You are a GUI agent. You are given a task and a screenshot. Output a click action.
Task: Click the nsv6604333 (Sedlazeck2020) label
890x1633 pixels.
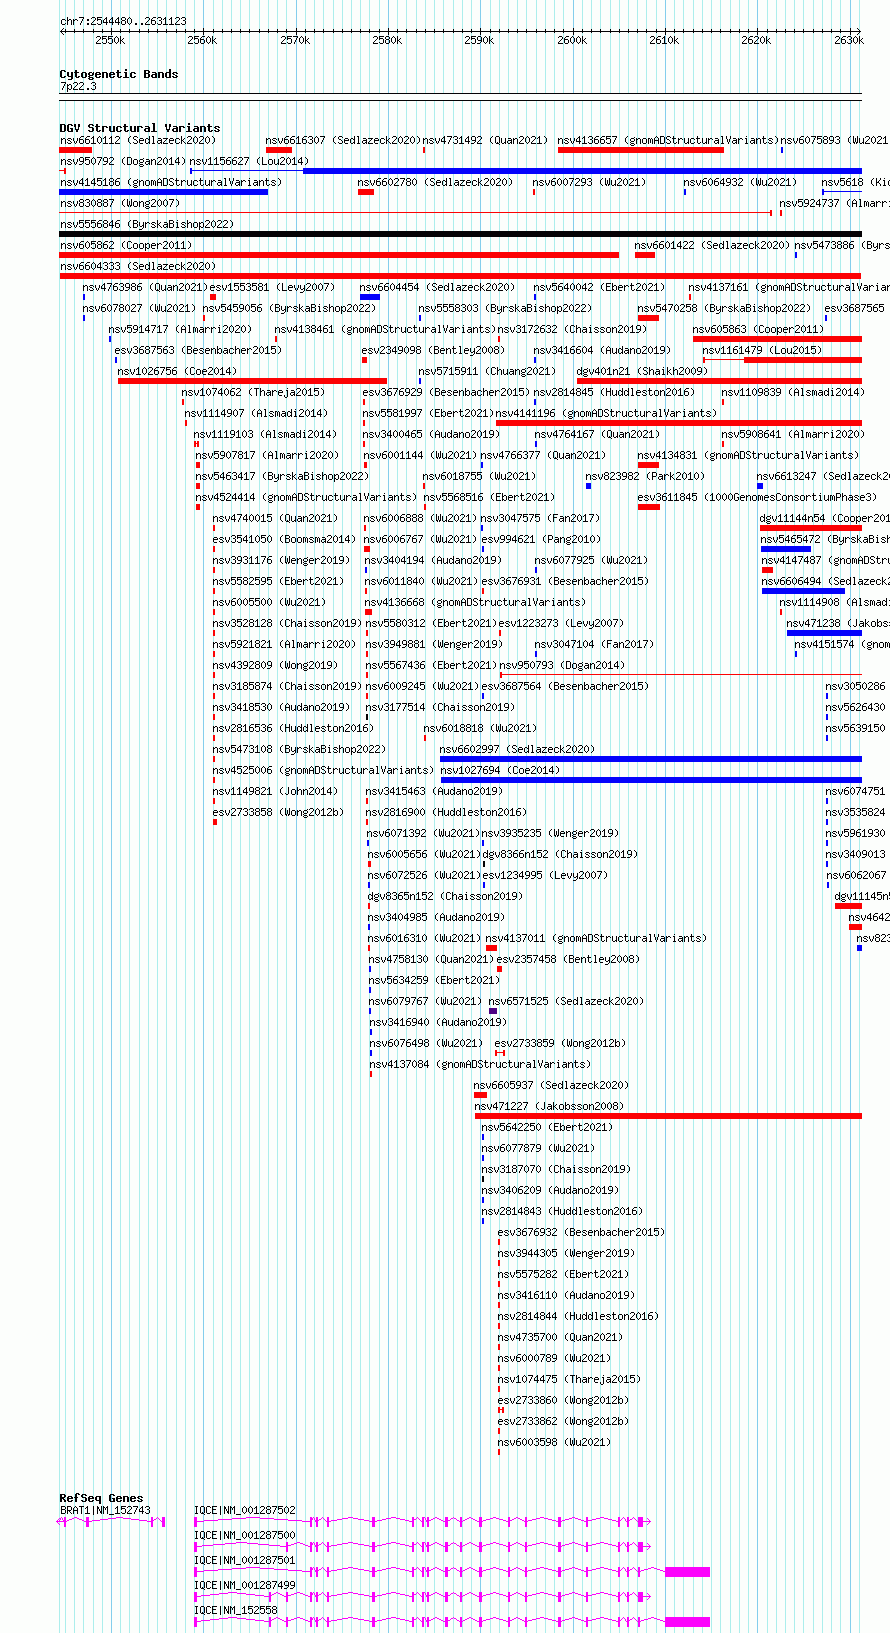click(x=138, y=266)
